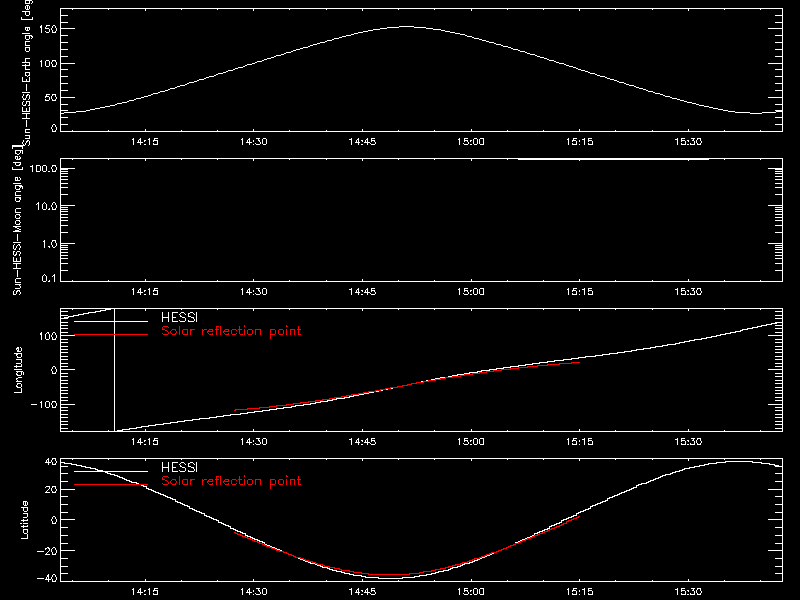Image resolution: width=800 pixels, height=600 pixels.
Task: Click Solar reflection point legend in Longitude plot
Action: (231, 331)
